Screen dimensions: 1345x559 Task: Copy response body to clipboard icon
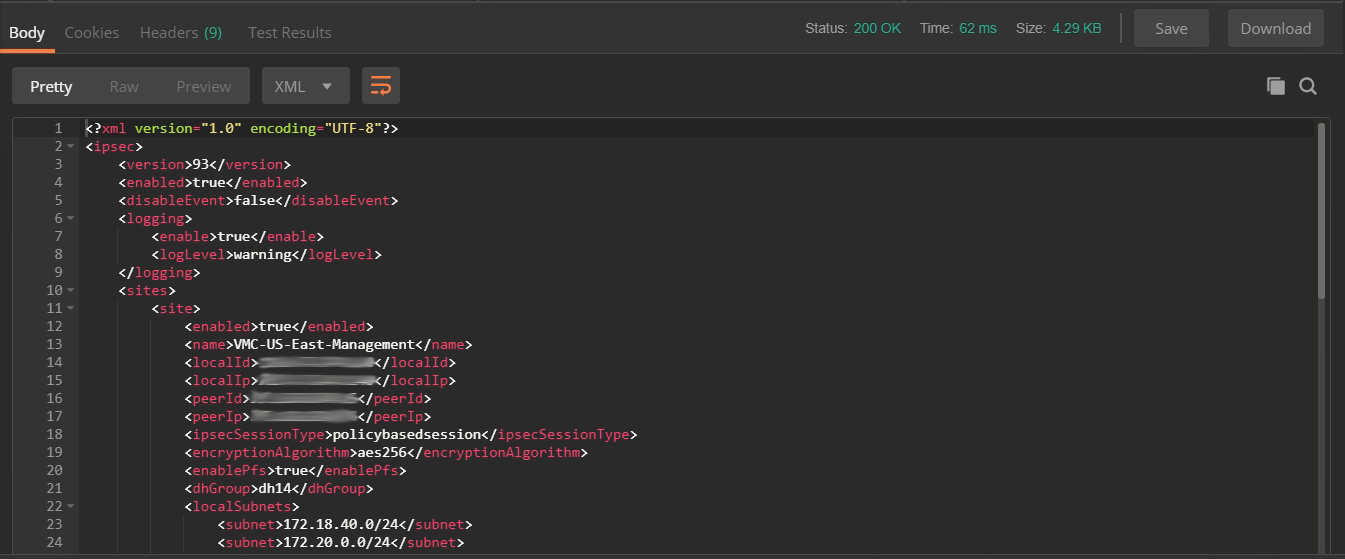tap(1275, 86)
